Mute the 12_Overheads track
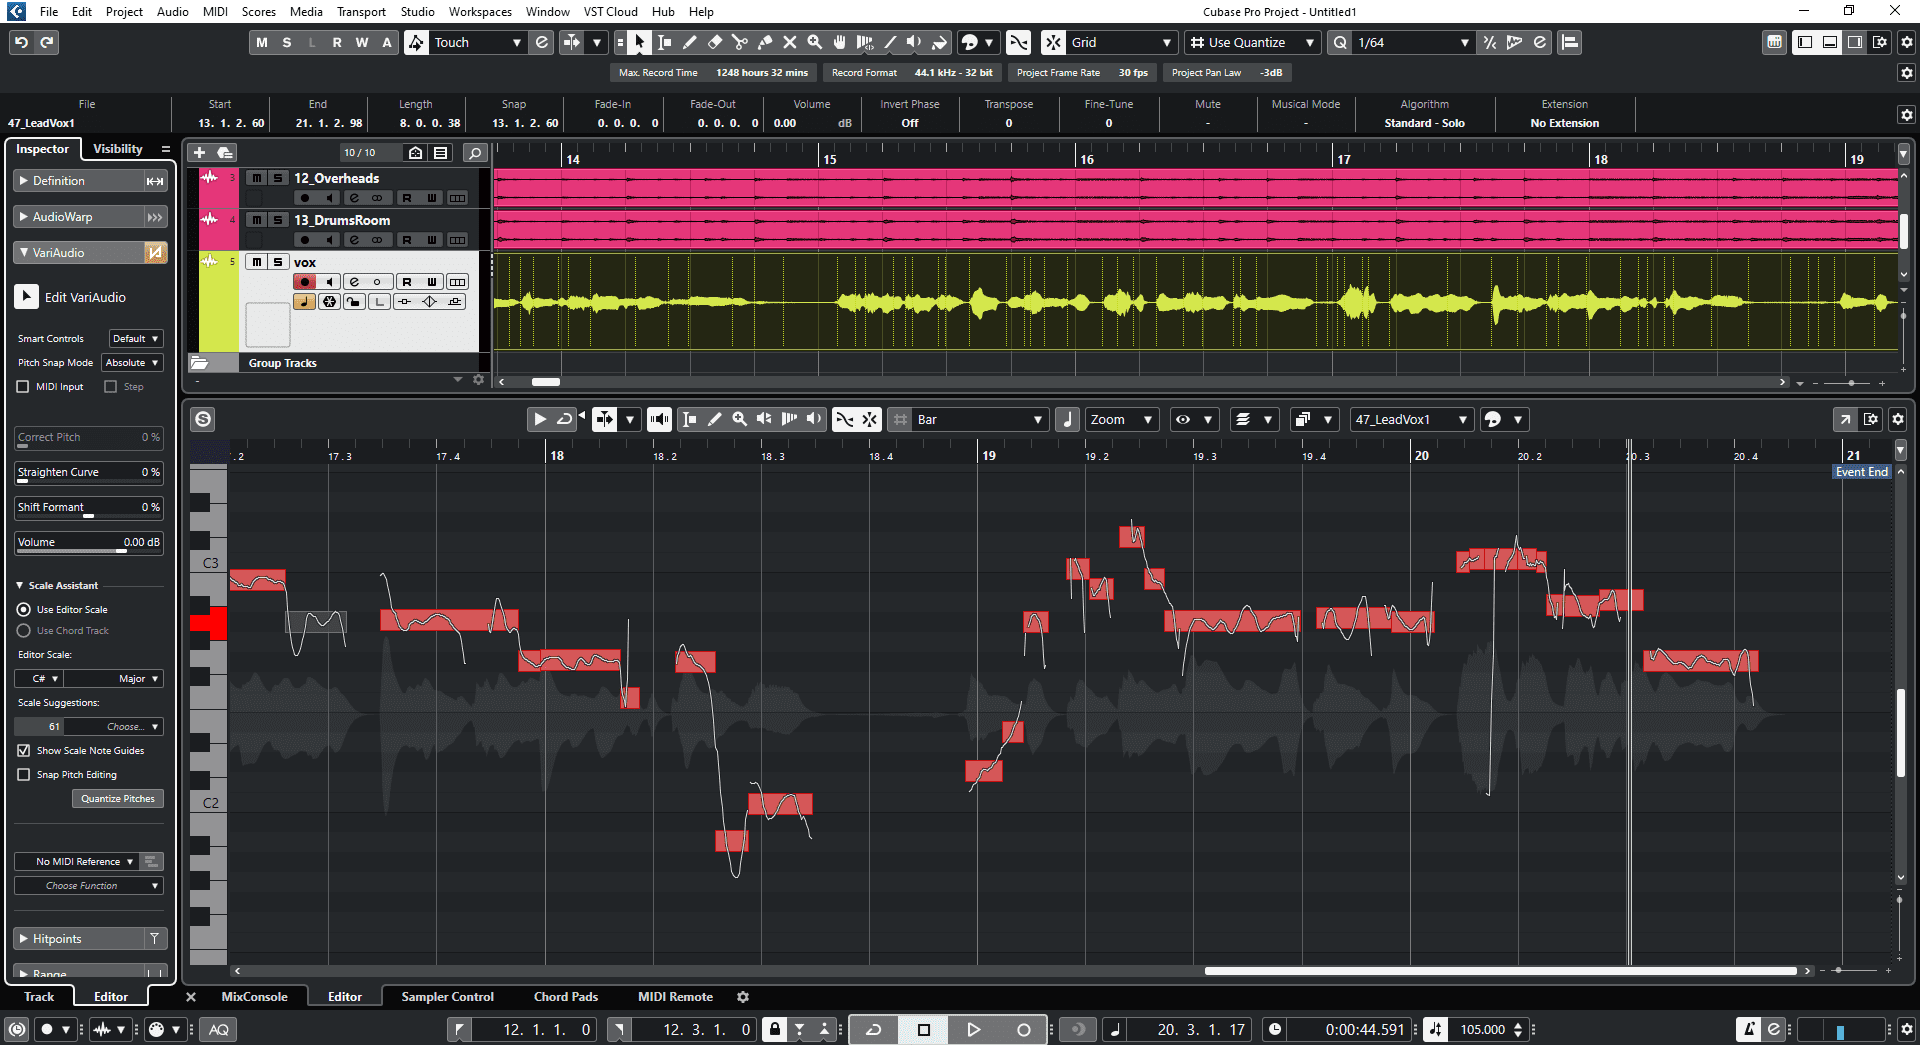 point(256,178)
